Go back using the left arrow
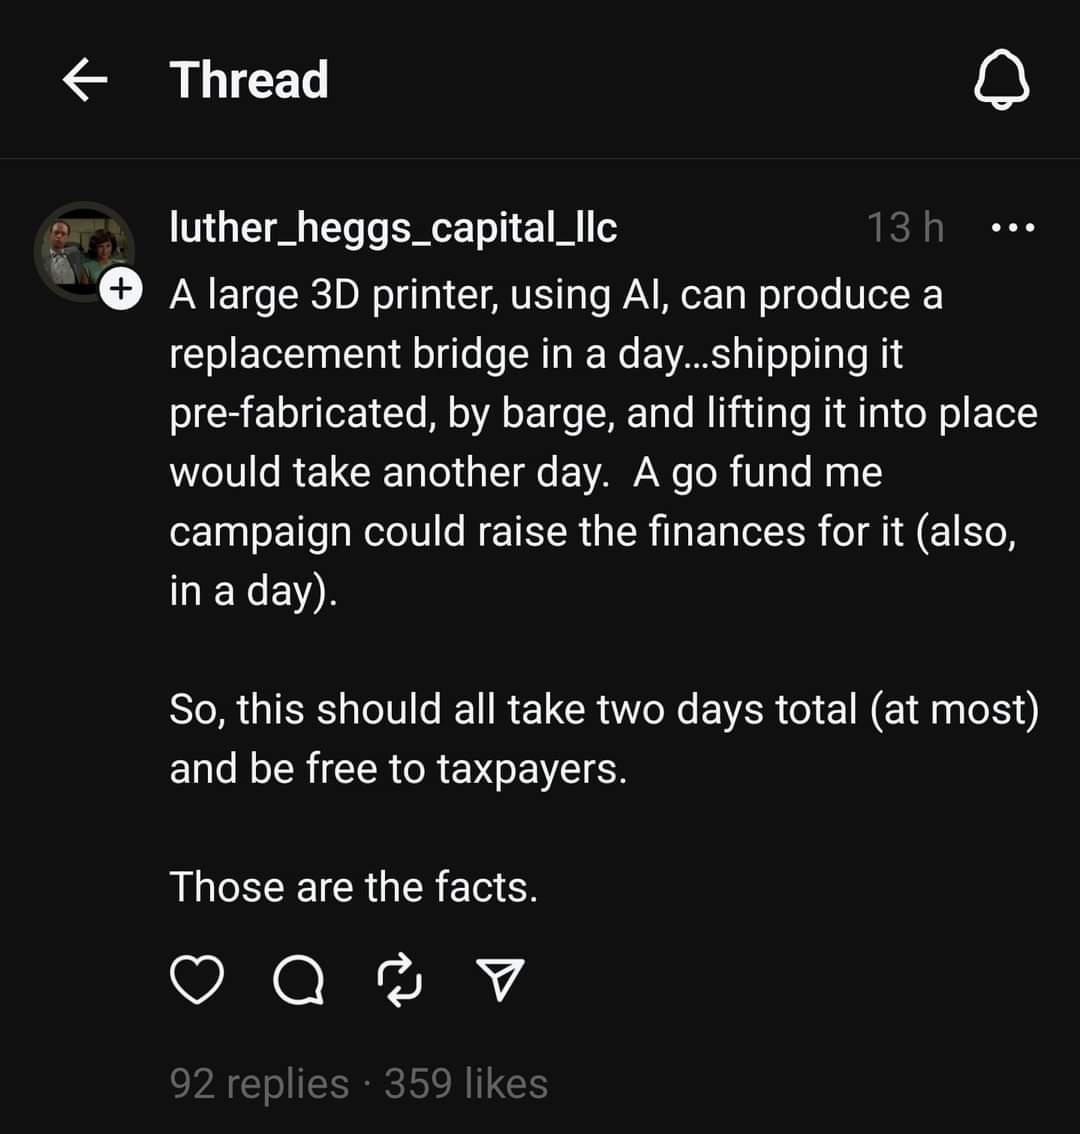Viewport: 1080px width, 1134px height. 85,81
